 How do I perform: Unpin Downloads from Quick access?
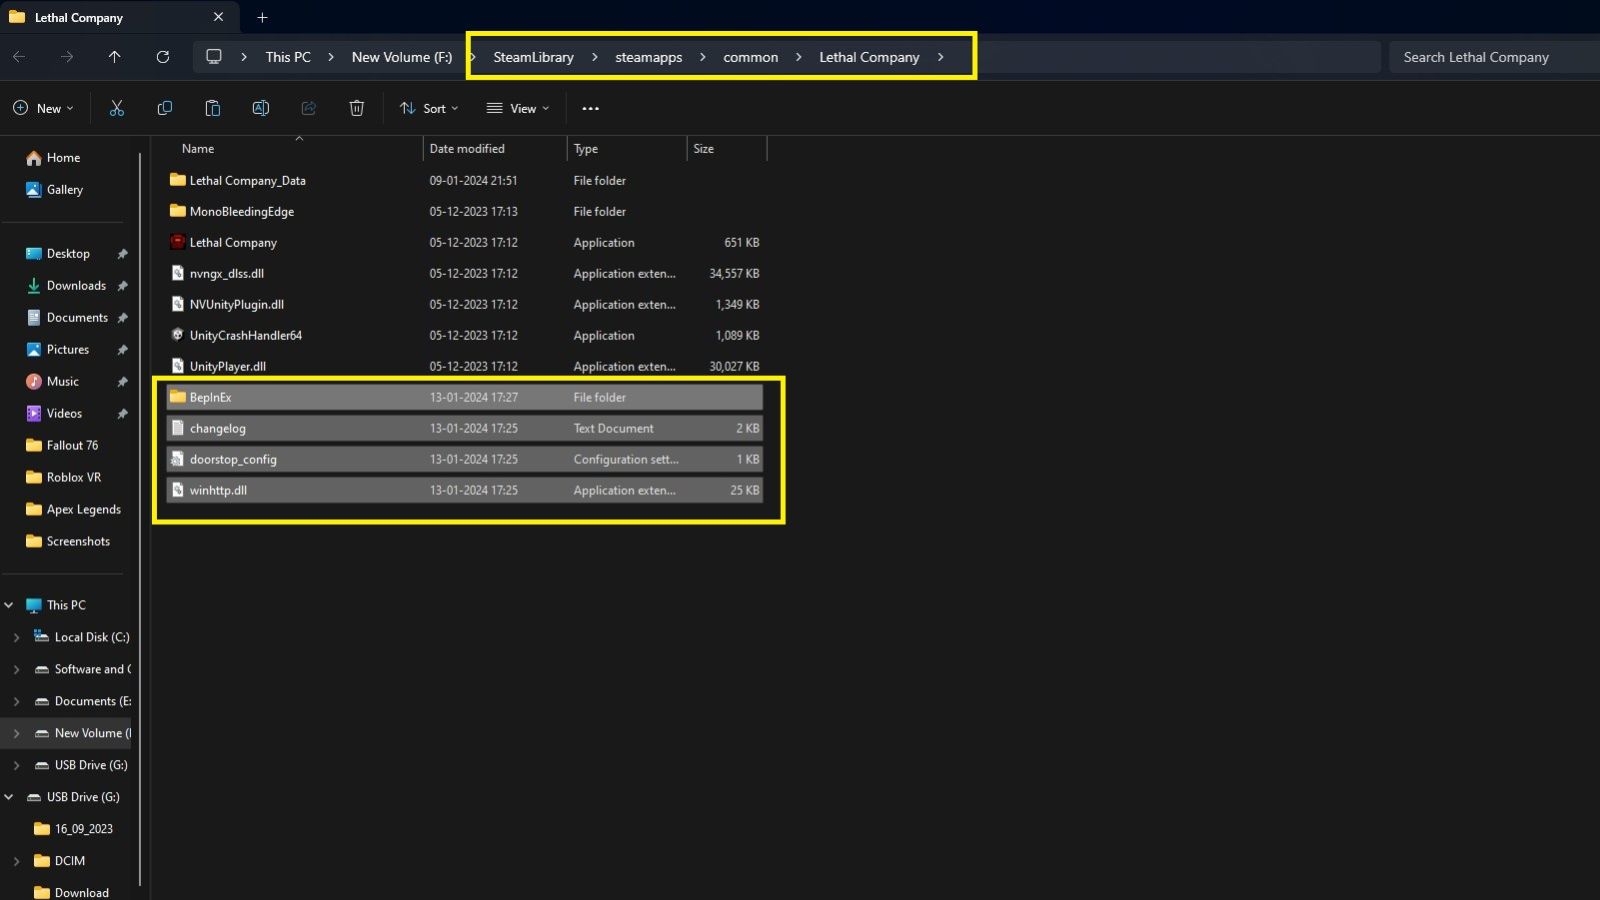click(122, 285)
